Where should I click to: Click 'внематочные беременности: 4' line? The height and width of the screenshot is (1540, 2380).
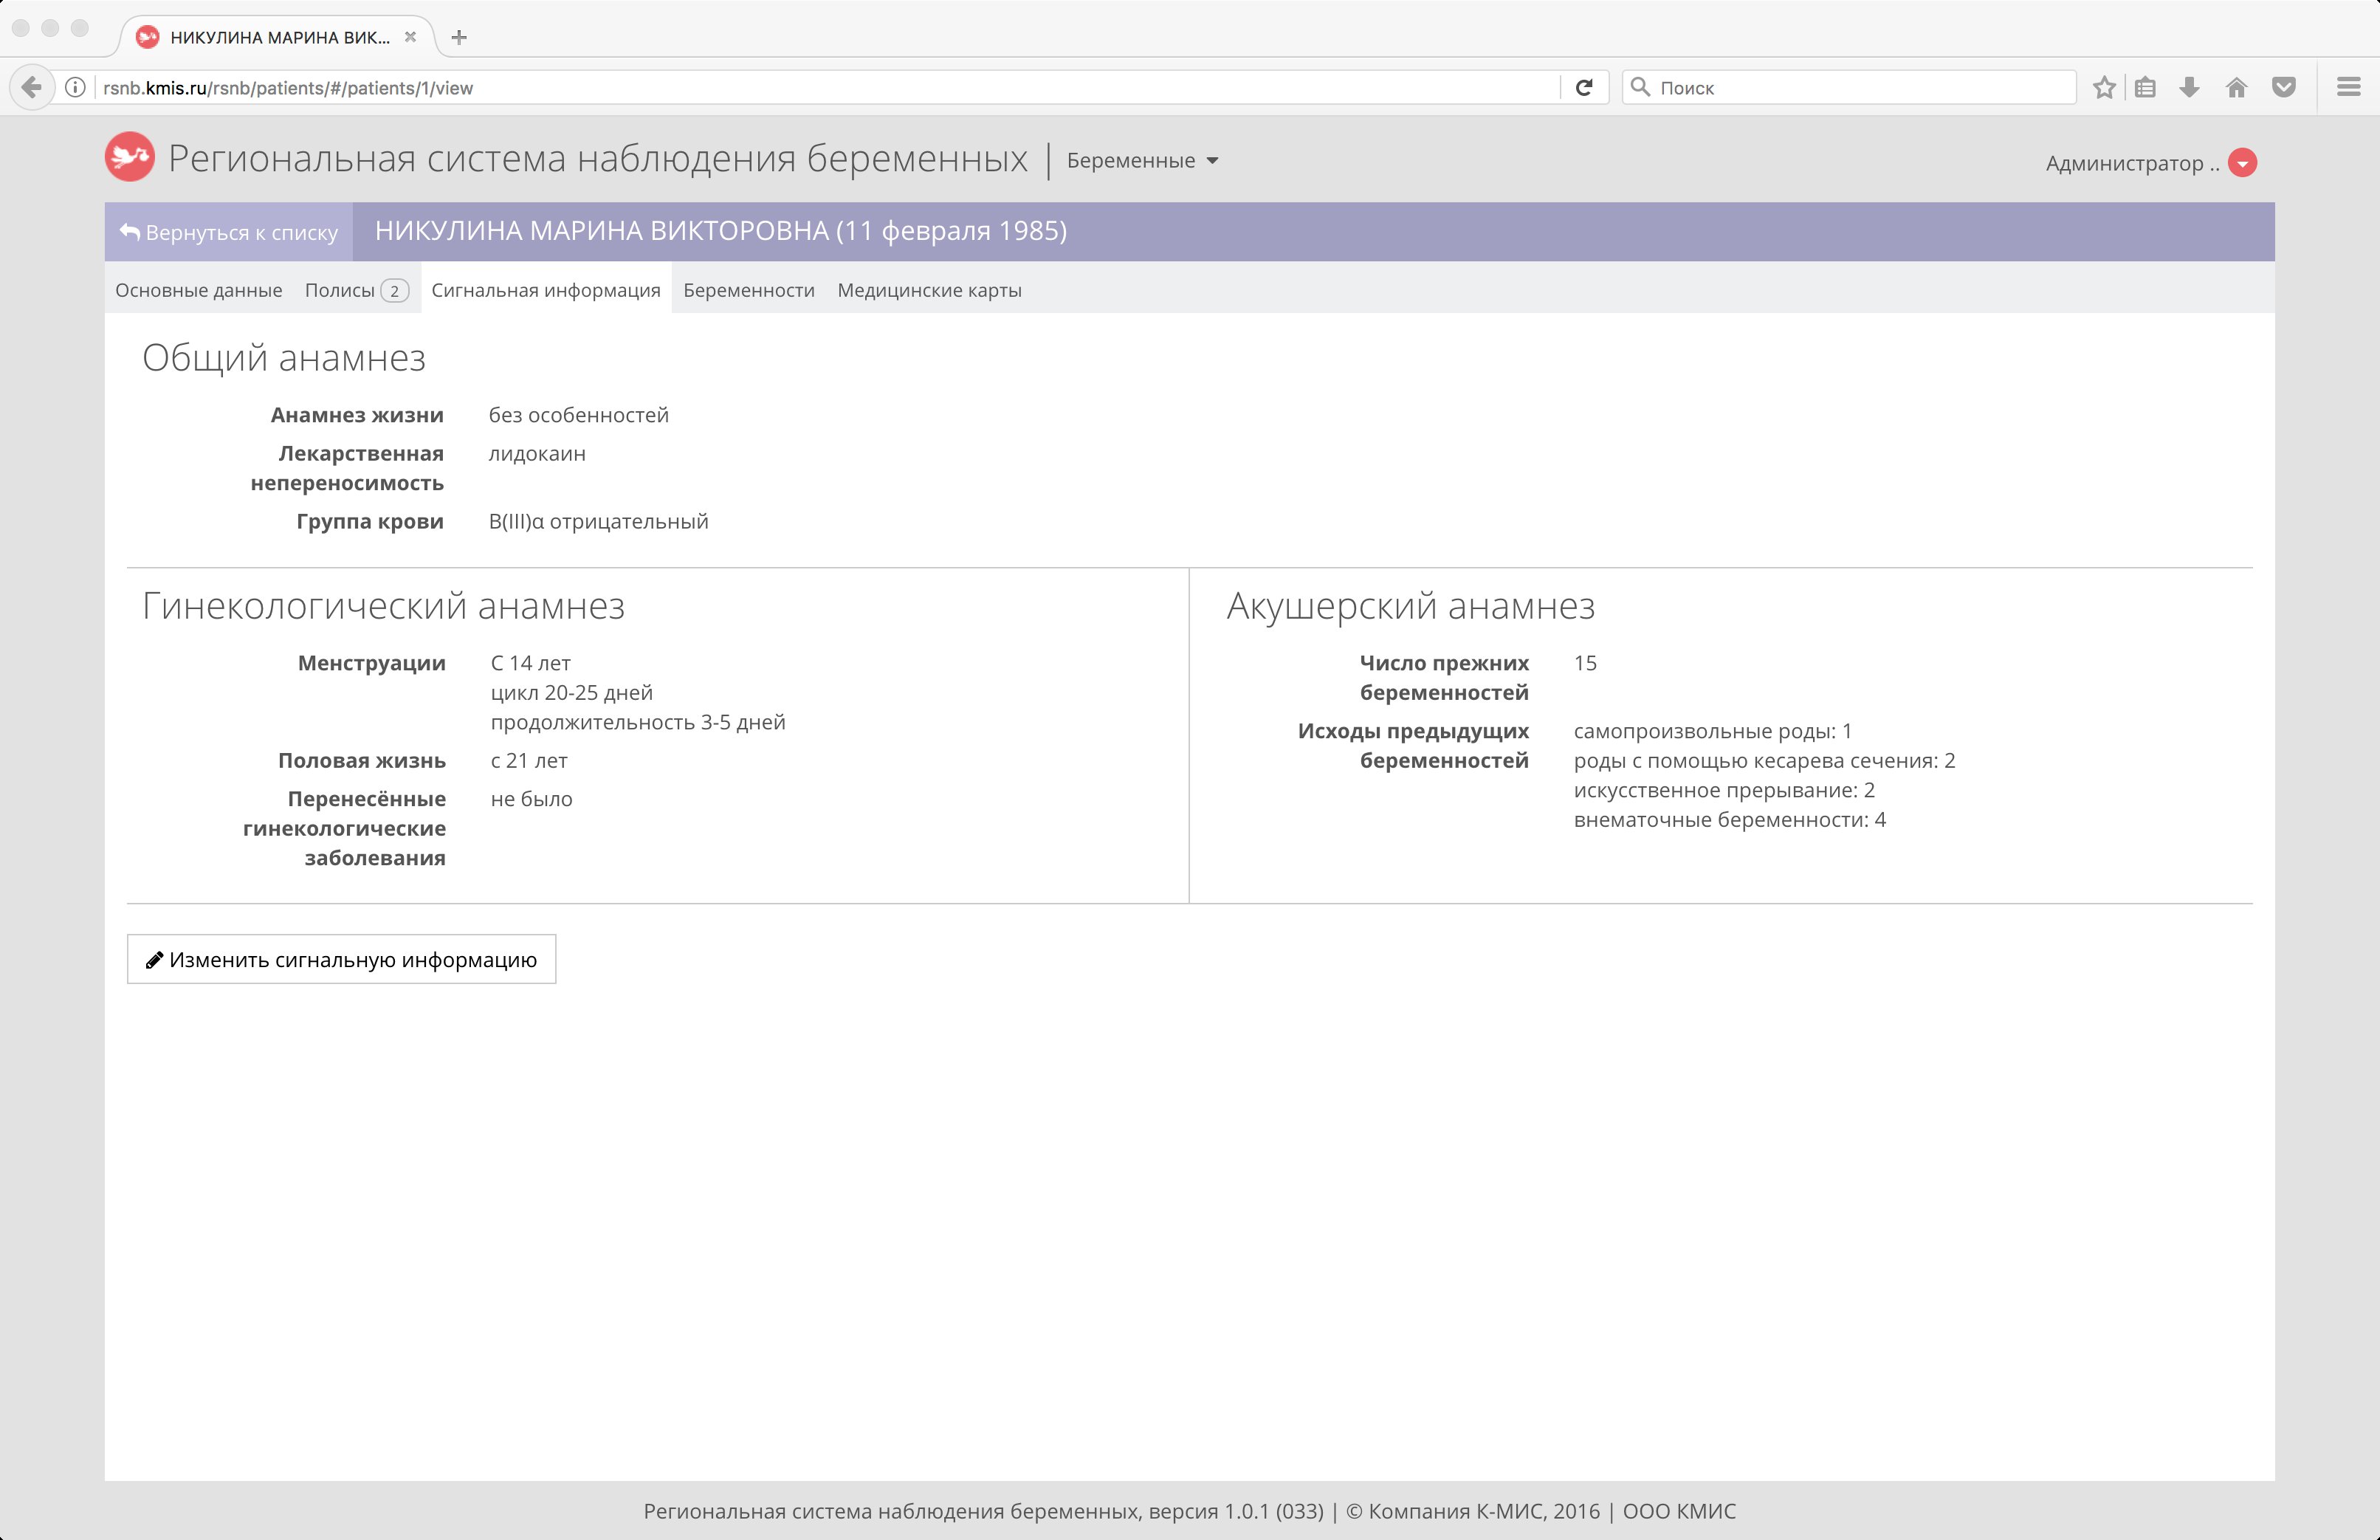(x=1730, y=820)
